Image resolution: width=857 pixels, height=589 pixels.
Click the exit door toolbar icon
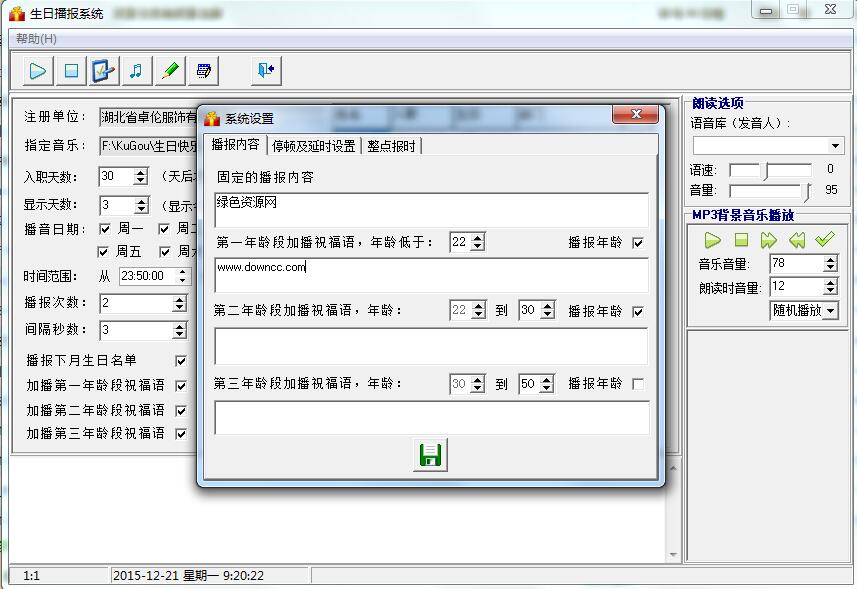(266, 70)
